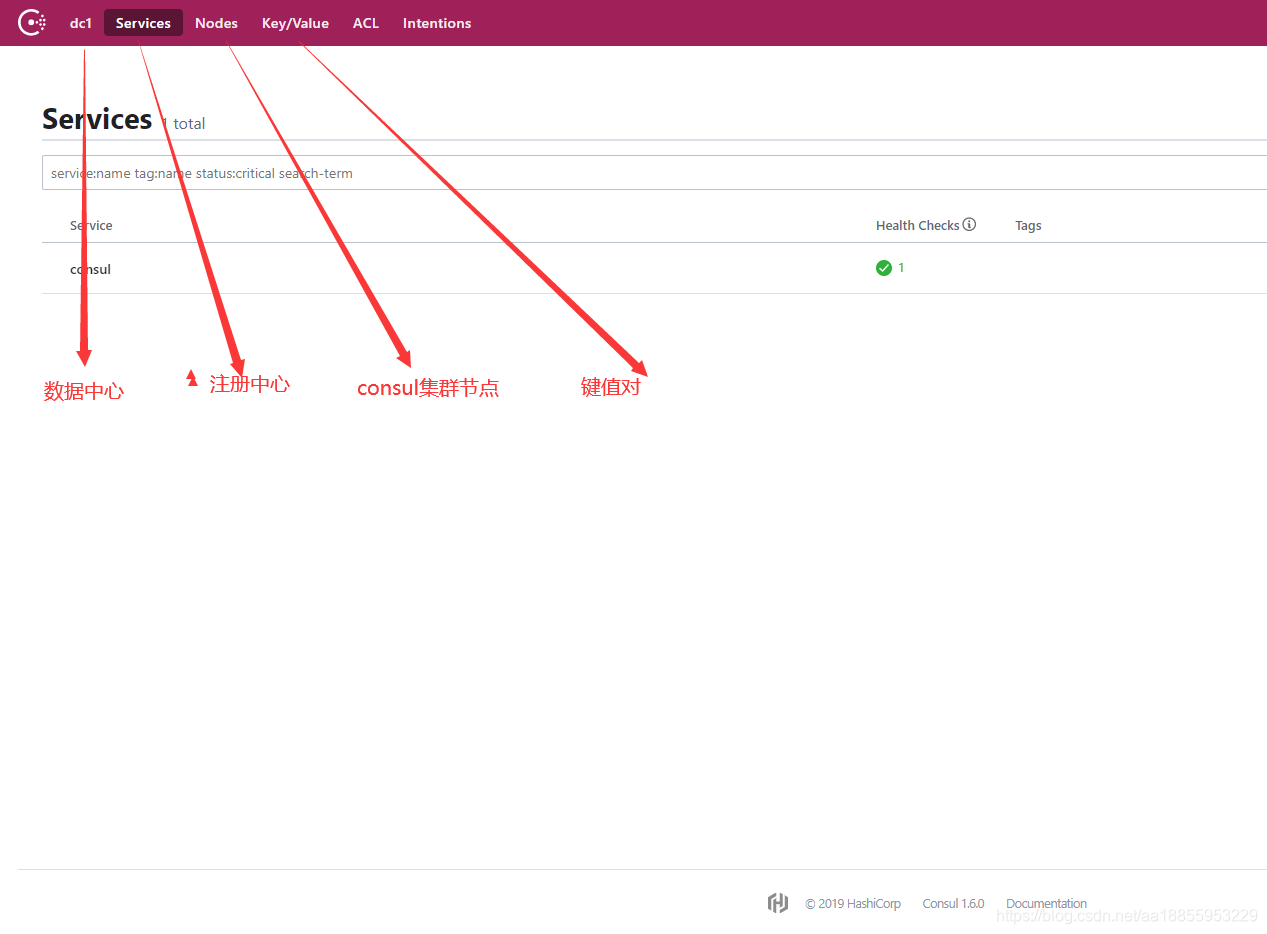Focus the services search filter field
This screenshot has height=934, width=1267.
(x=654, y=173)
